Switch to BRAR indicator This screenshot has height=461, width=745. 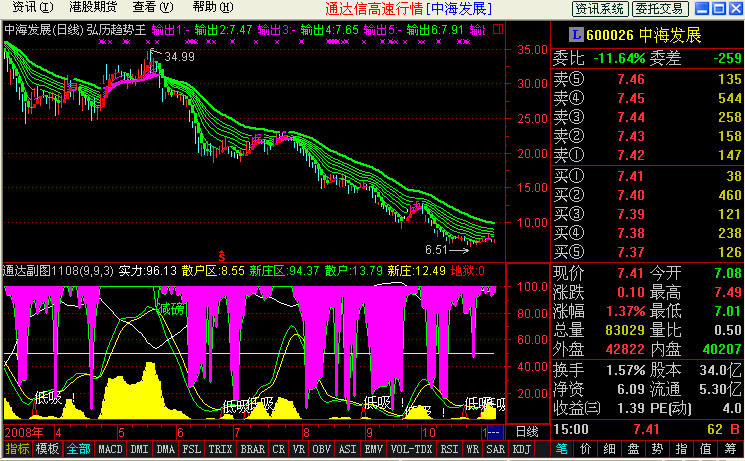coord(252,449)
